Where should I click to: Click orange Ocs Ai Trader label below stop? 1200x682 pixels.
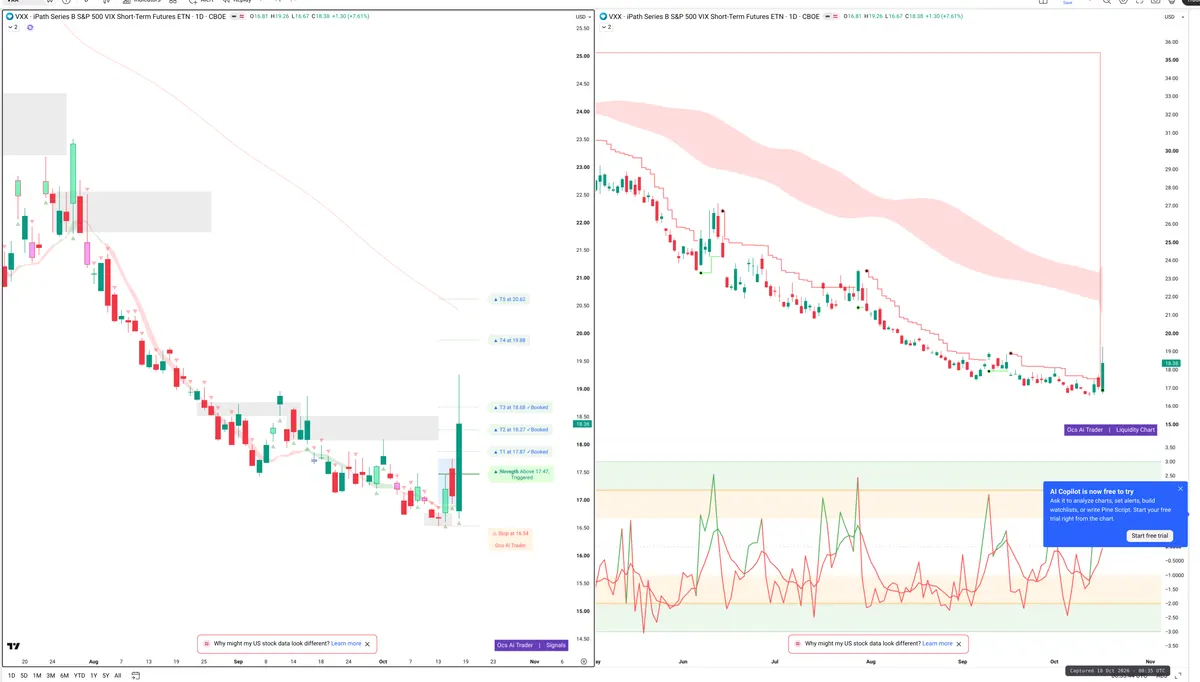(510, 545)
